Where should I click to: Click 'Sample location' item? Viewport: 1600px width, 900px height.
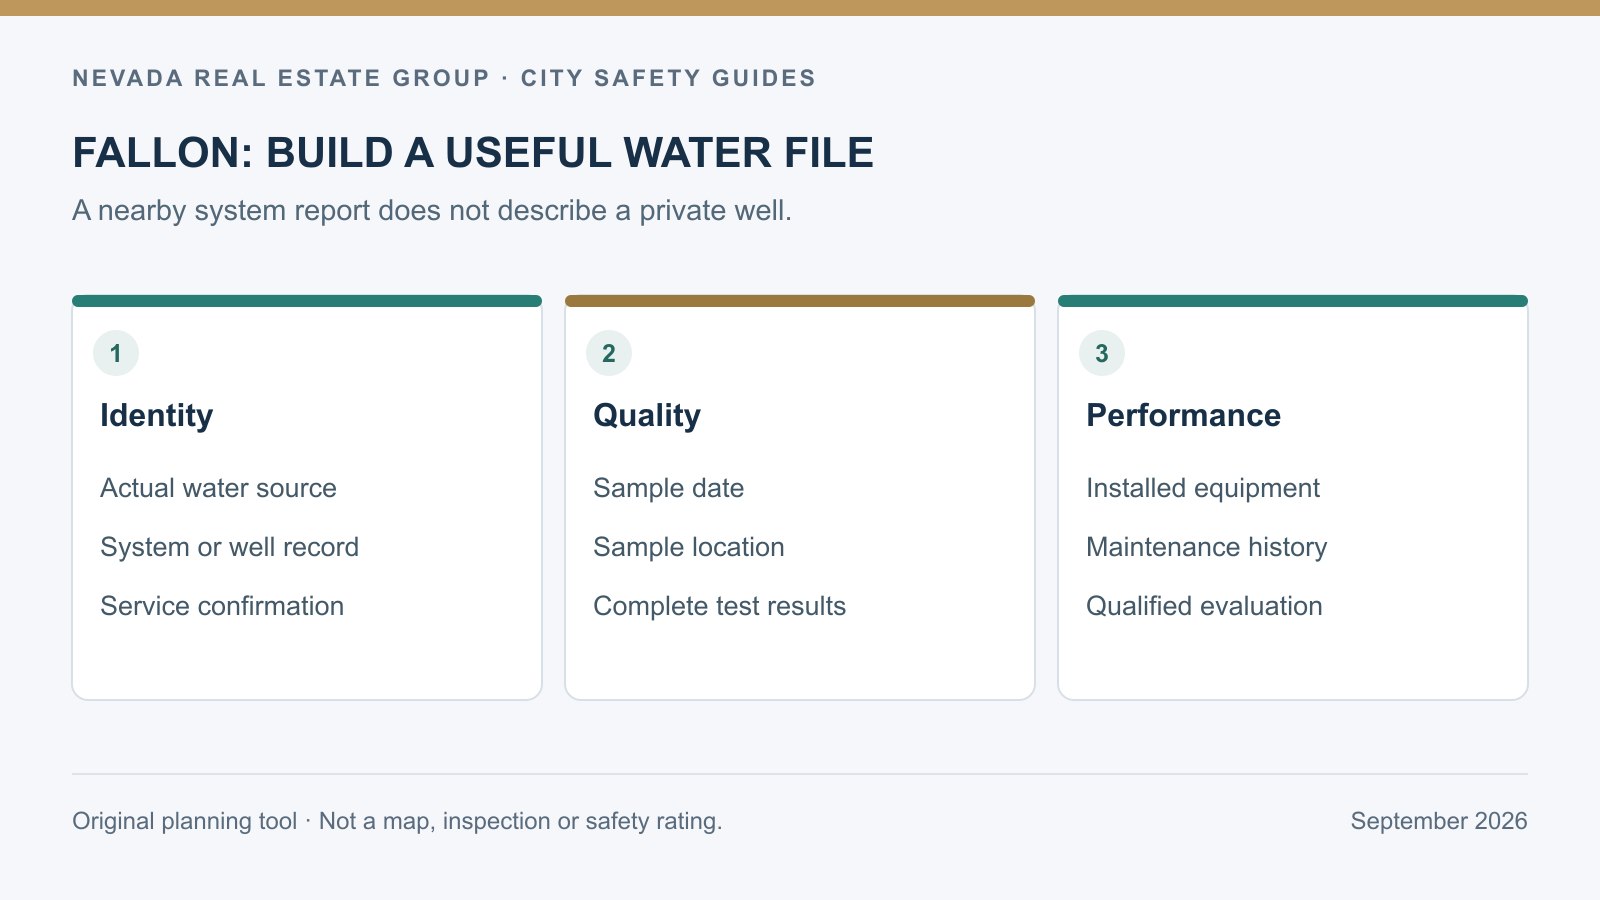(689, 547)
